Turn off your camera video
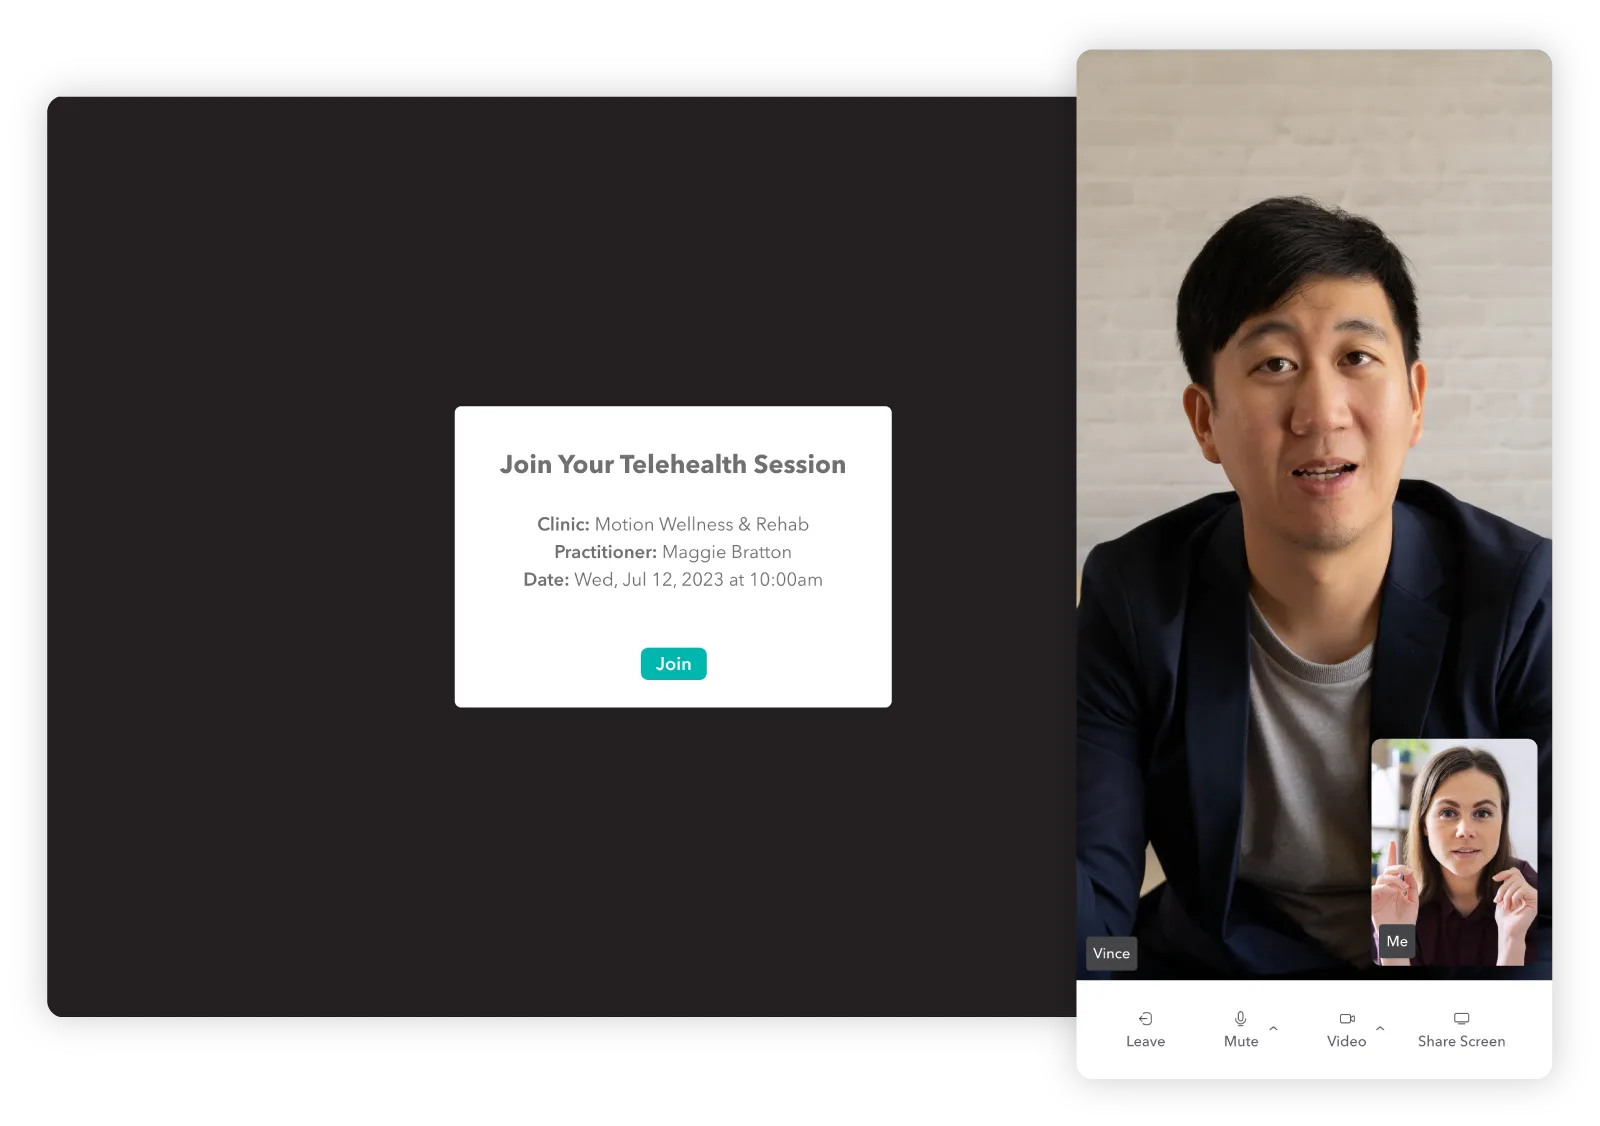1600x1126 pixels. (1346, 1030)
